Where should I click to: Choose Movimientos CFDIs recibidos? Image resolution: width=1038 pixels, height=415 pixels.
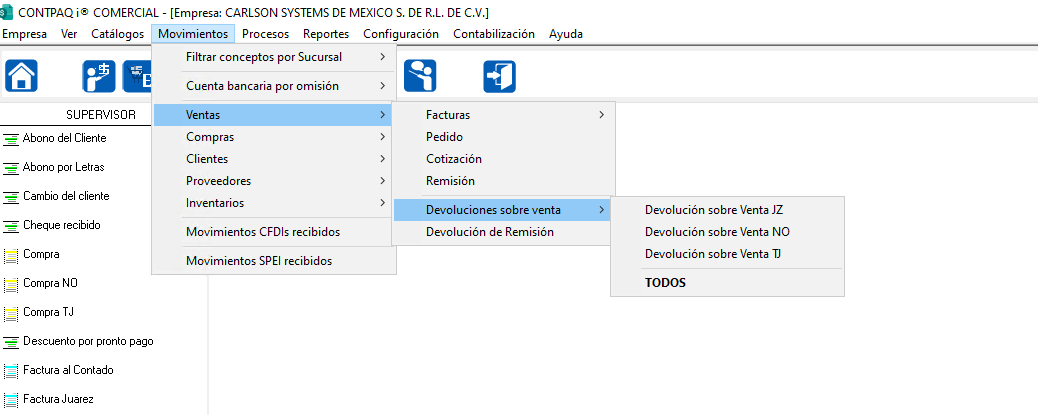[x=274, y=232]
